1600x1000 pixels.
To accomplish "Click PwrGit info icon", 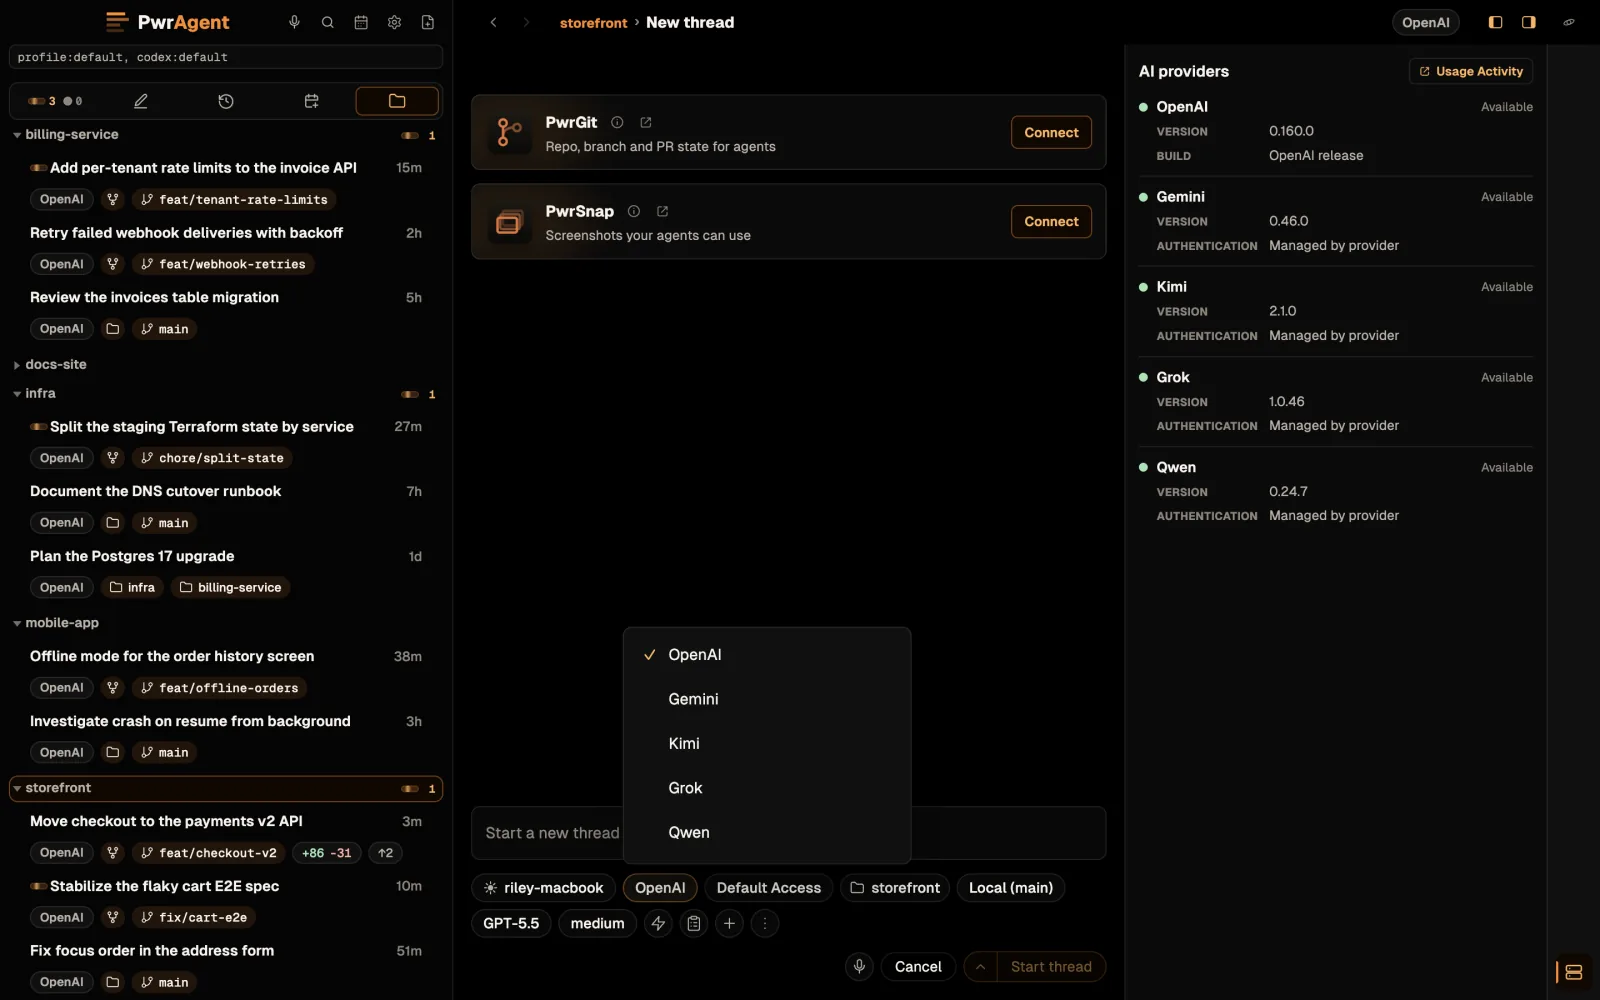I will tap(617, 122).
